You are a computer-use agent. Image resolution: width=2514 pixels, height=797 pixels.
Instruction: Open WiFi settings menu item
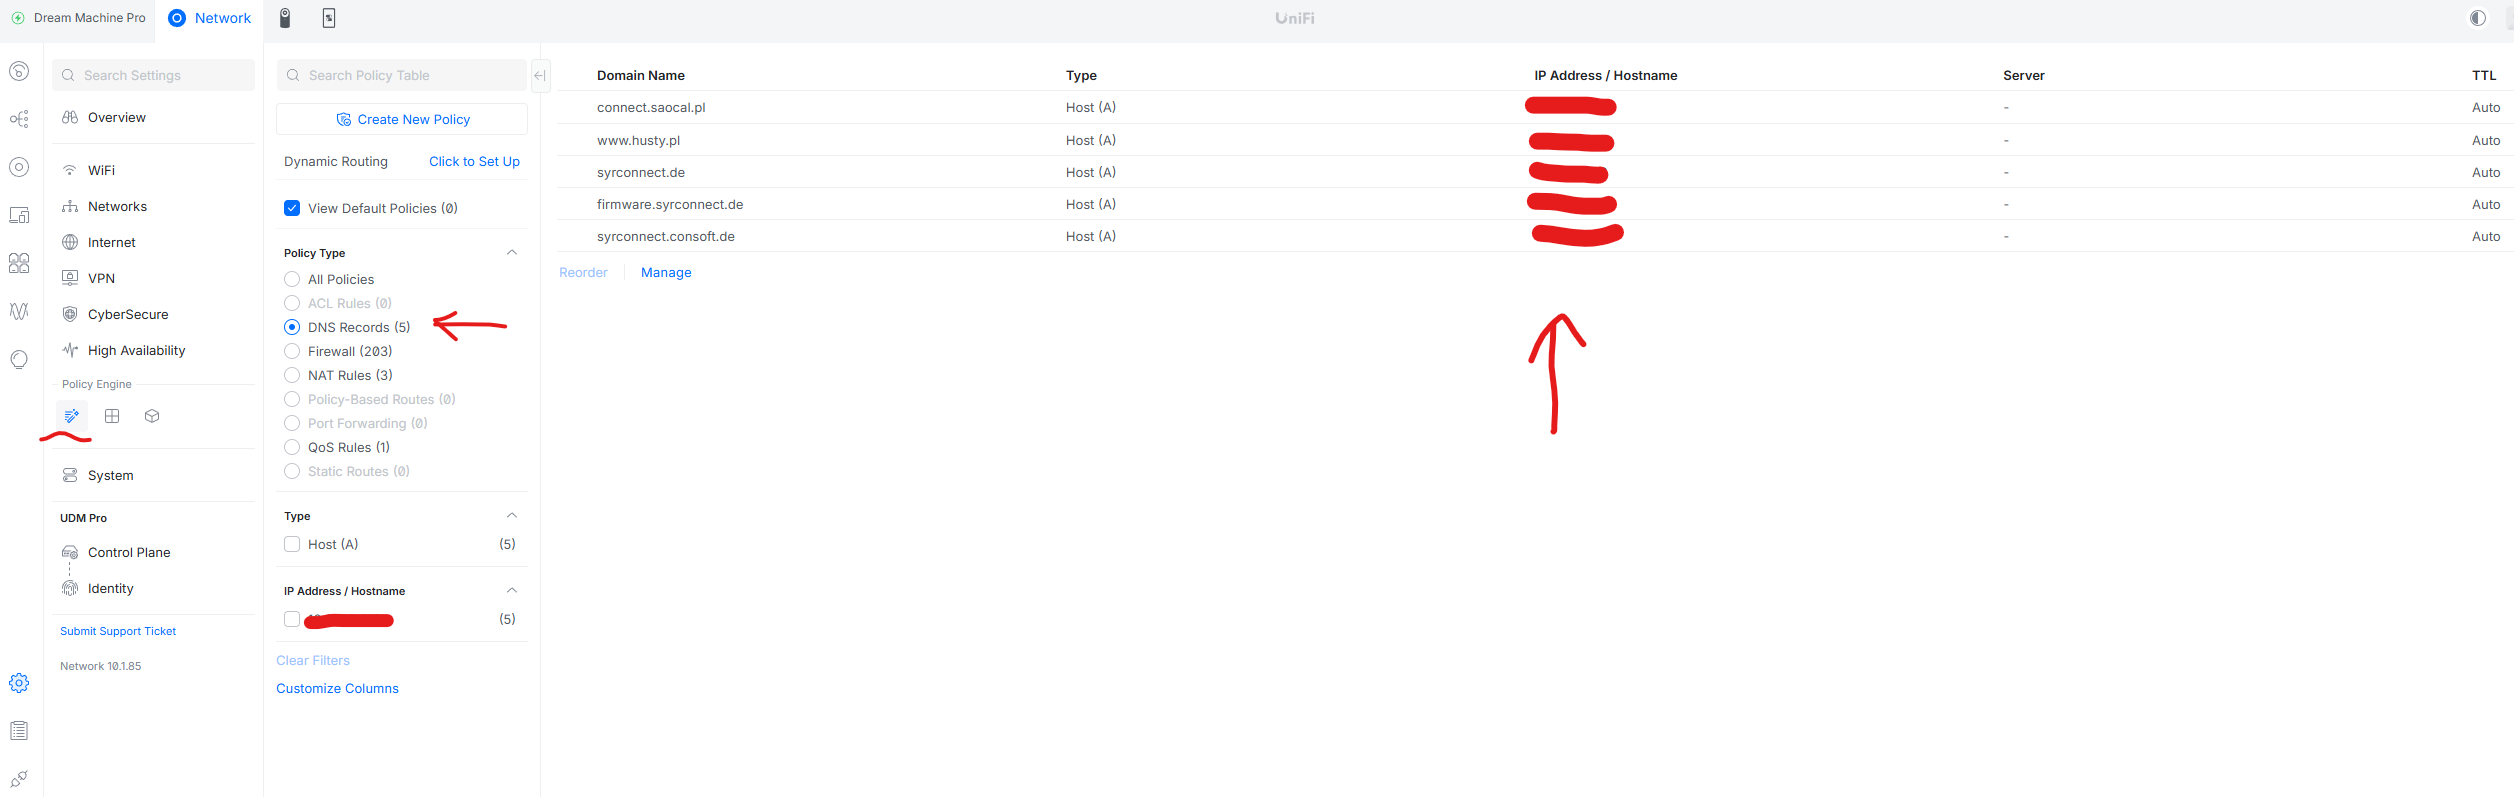pyautogui.click(x=154, y=170)
